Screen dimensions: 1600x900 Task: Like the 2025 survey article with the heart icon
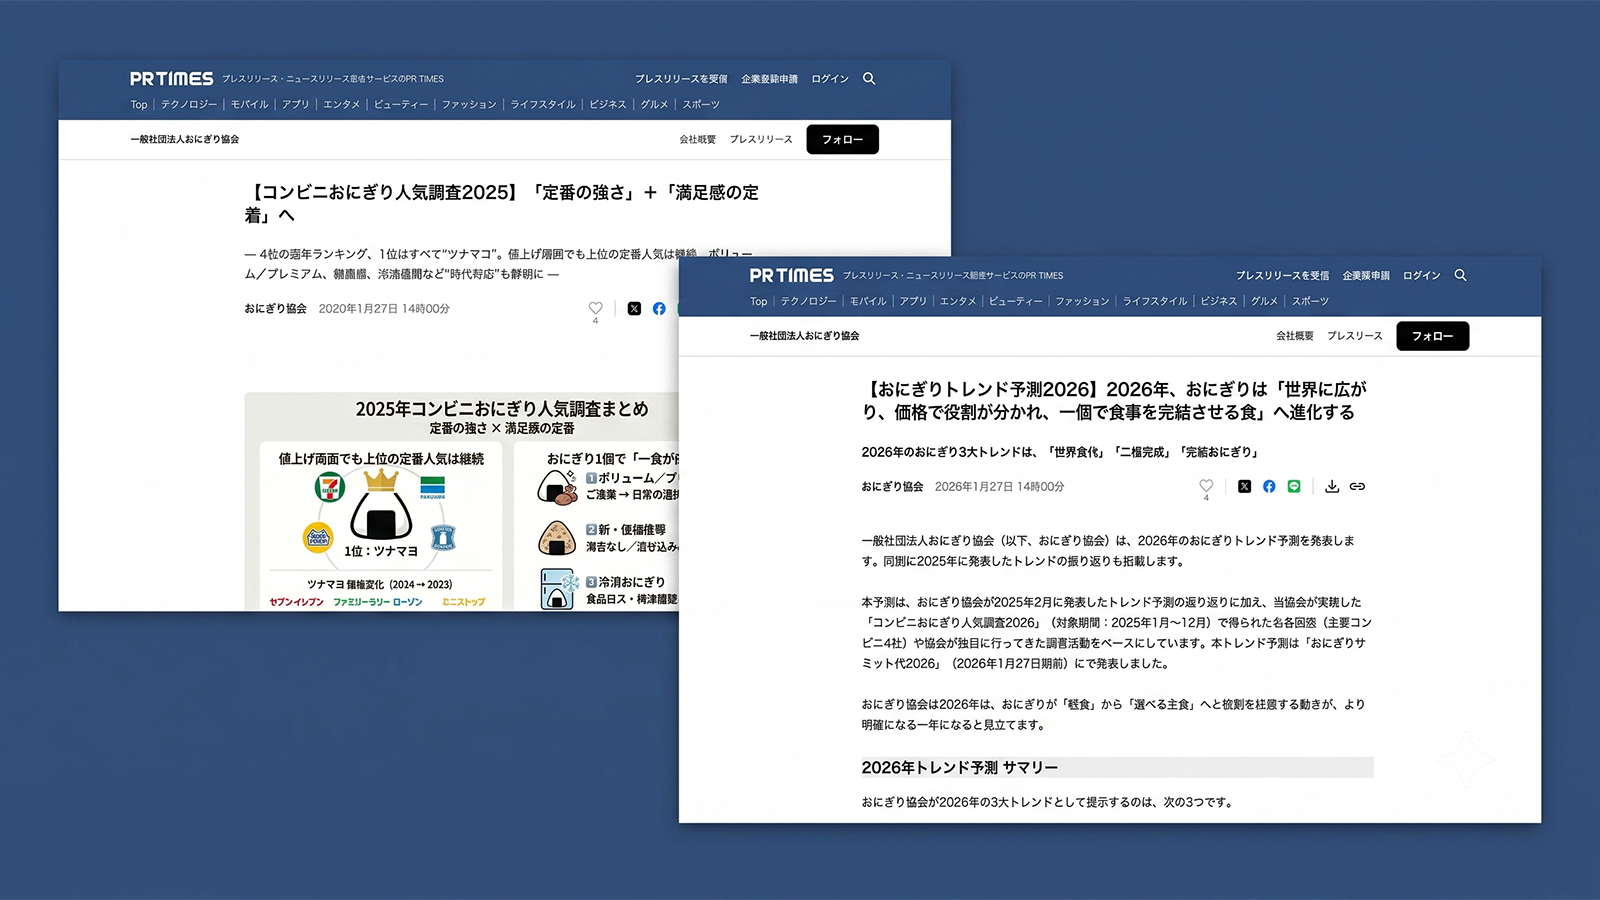click(596, 308)
